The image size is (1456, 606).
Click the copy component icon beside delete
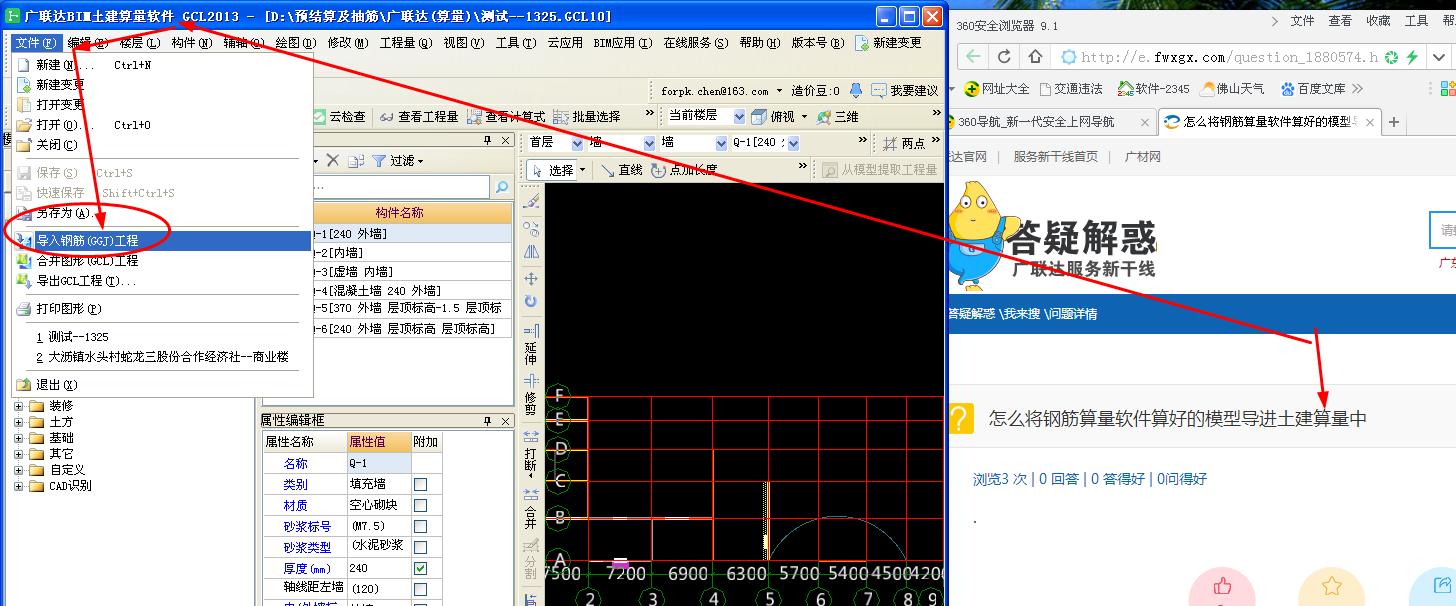[x=358, y=160]
